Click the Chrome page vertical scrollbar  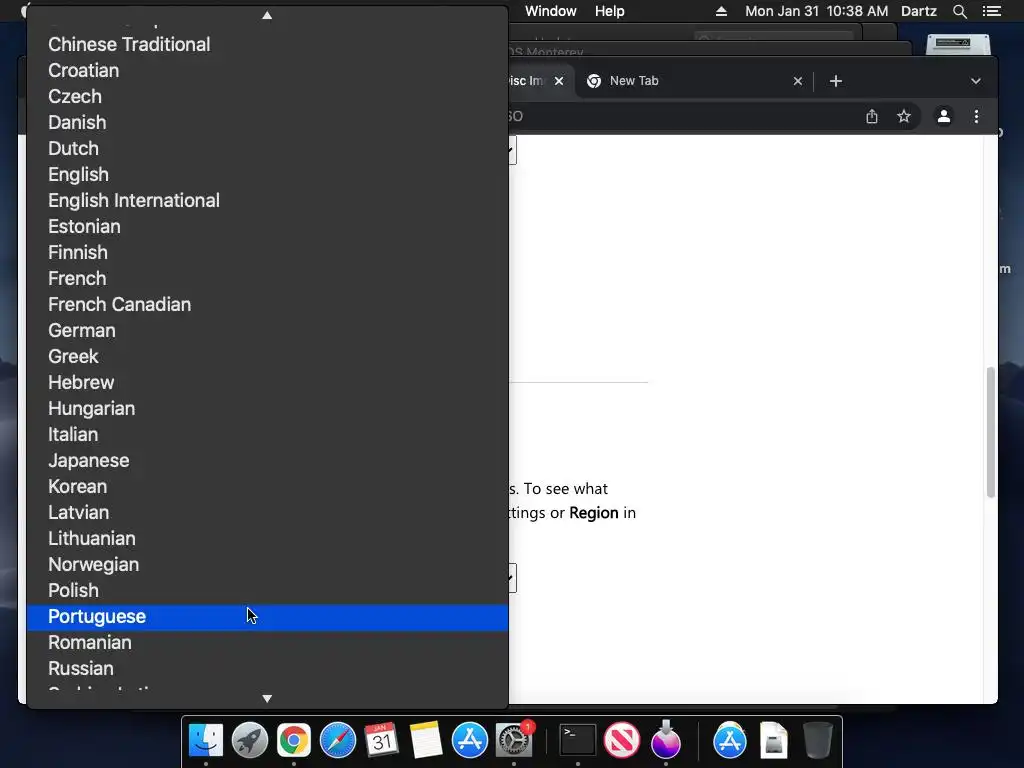click(991, 432)
